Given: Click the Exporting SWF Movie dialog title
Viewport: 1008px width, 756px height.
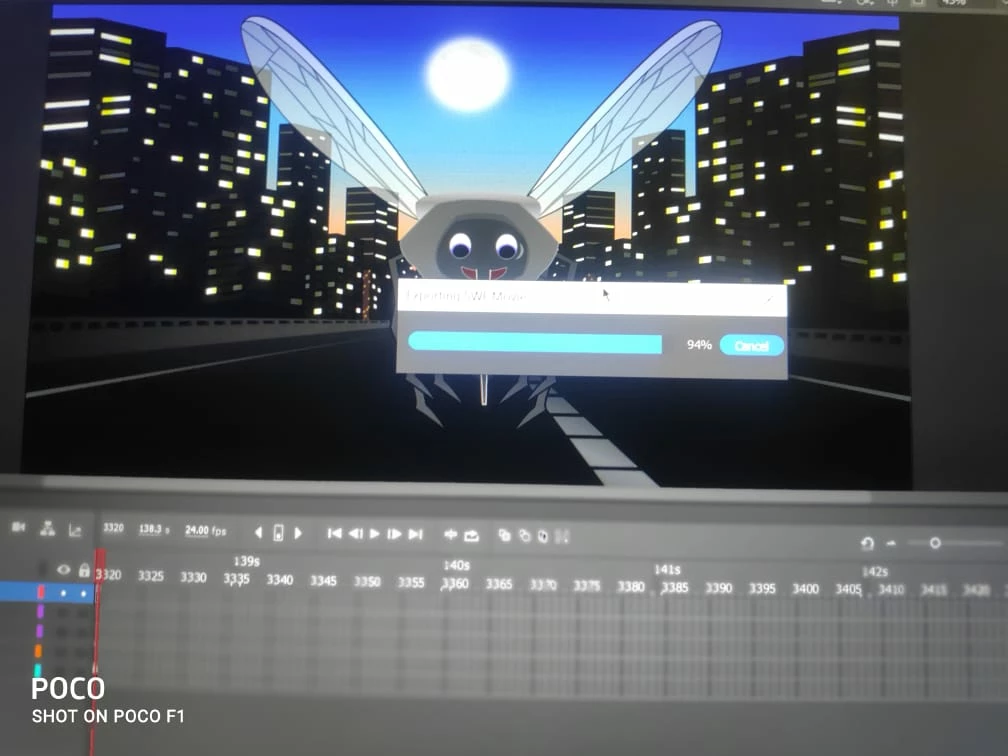Looking at the screenshot, I should coord(467,296).
